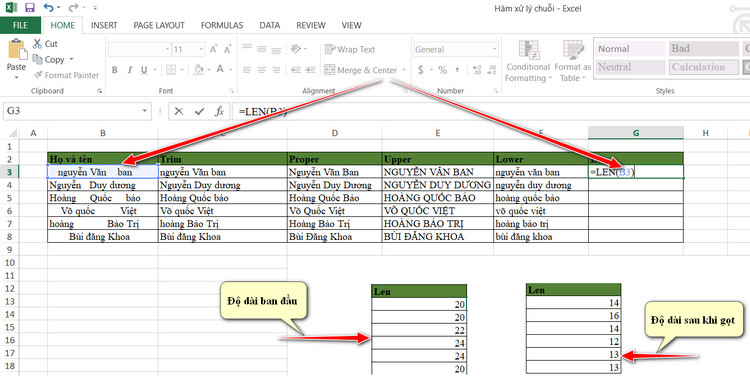Image resolution: width=750 pixels, height=376 pixels.
Task: Click the Percent Style icon
Action: pyautogui.click(x=442, y=70)
